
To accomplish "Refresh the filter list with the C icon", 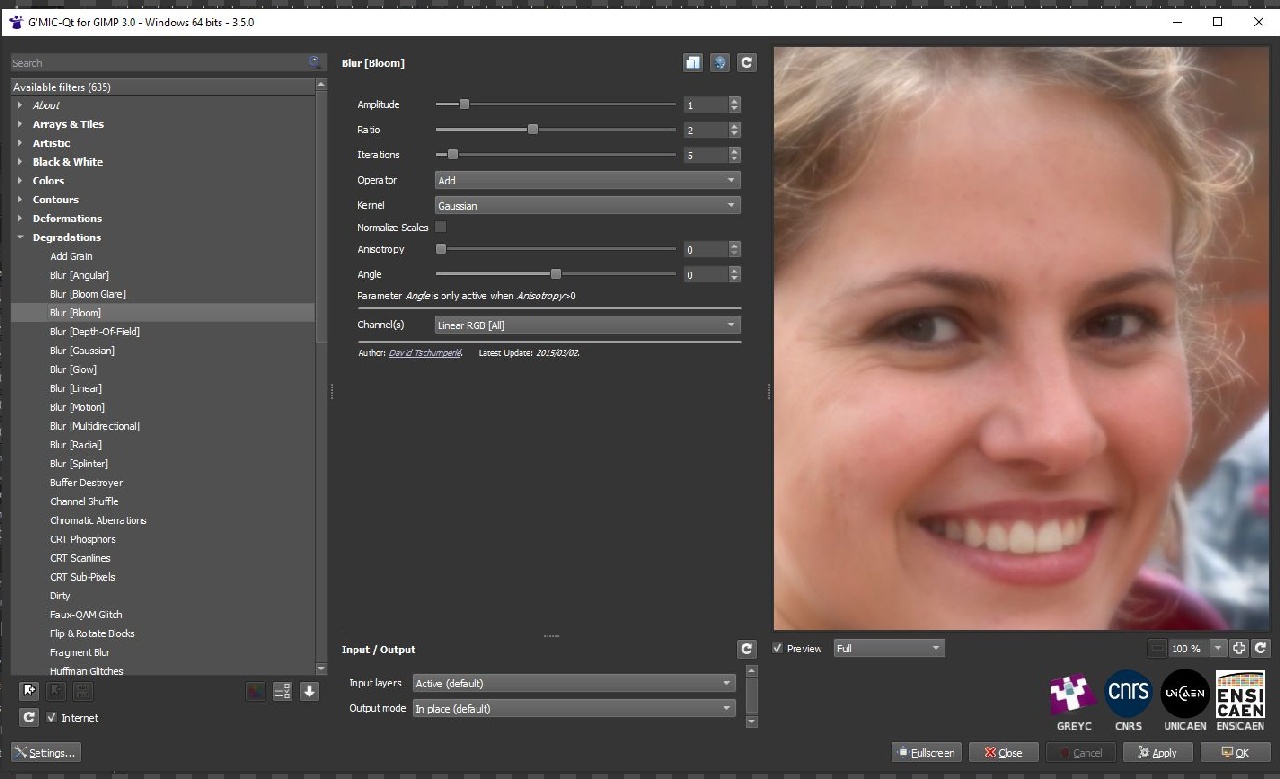I will click(27, 716).
